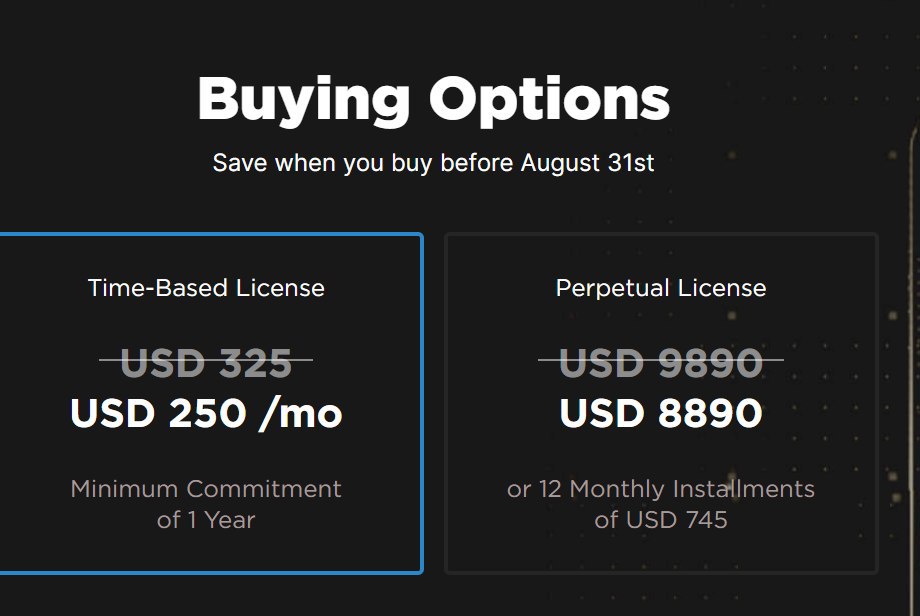This screenshot has height=616, width=920.
Task: Click the full "Save when you buy" subtitle
Action: pyautogui.click(x=433, y=162)
